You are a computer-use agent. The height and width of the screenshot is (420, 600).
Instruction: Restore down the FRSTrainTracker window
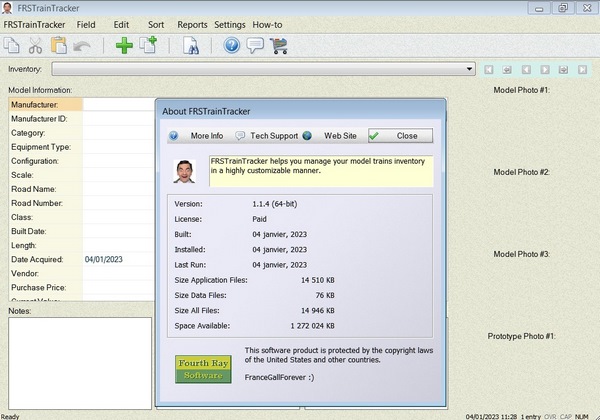563,8
